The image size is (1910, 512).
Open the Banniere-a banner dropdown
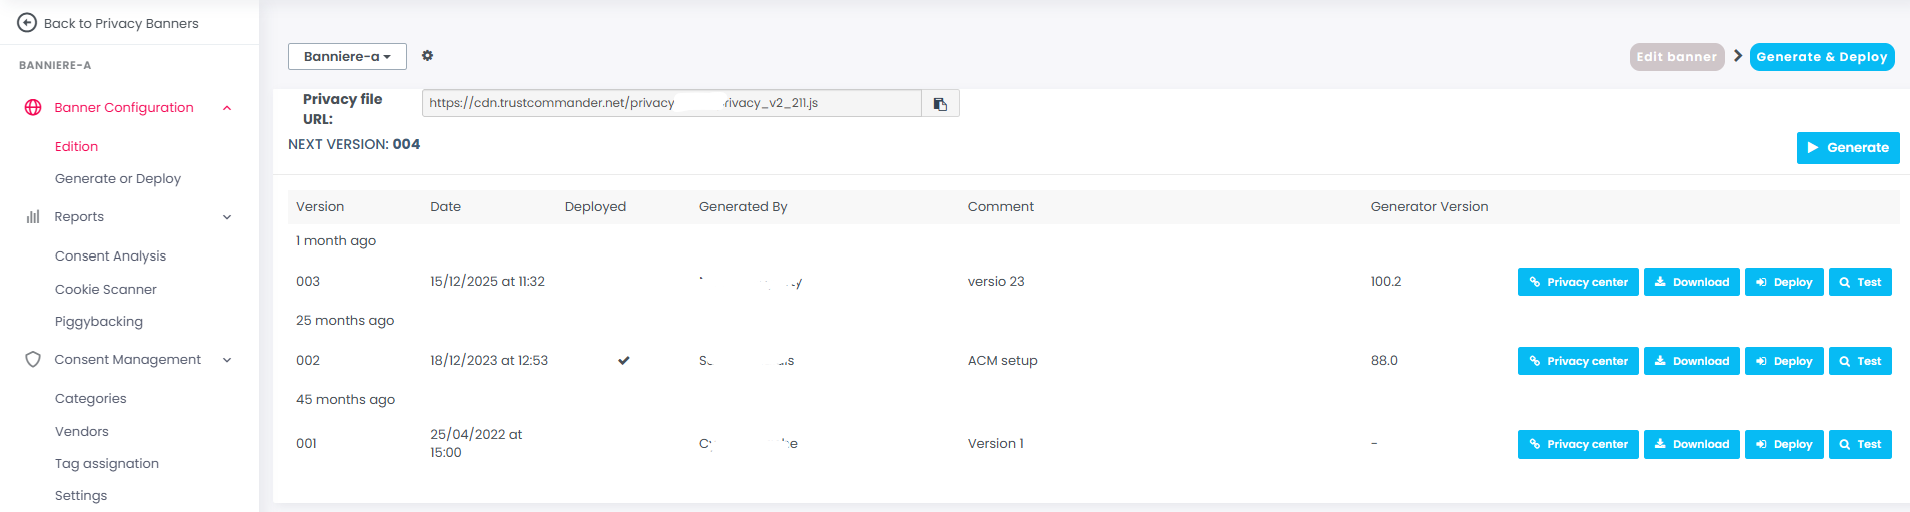pos(347,57)
